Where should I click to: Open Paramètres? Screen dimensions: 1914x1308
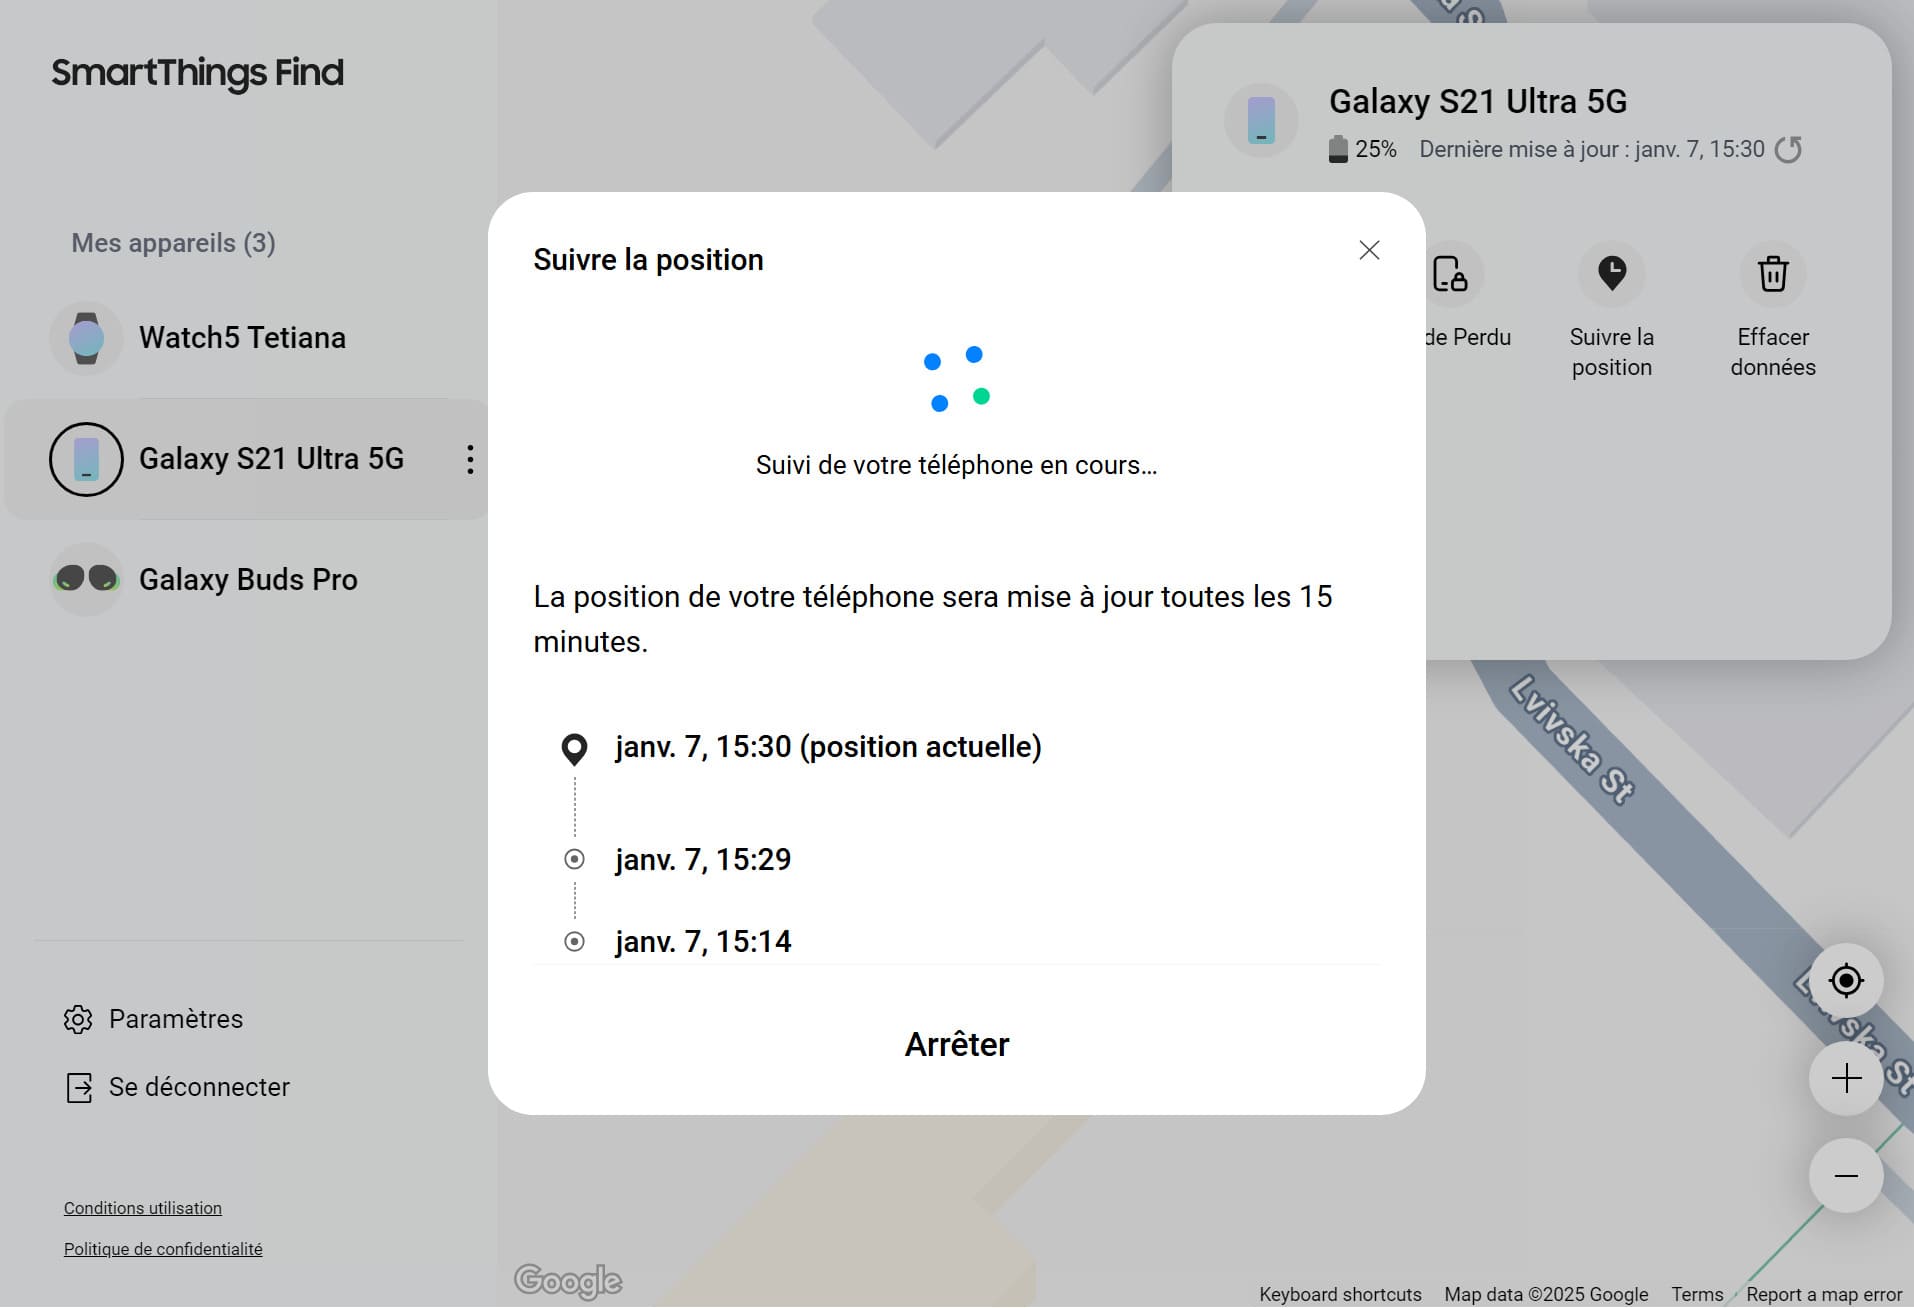tap(153, 1019)
